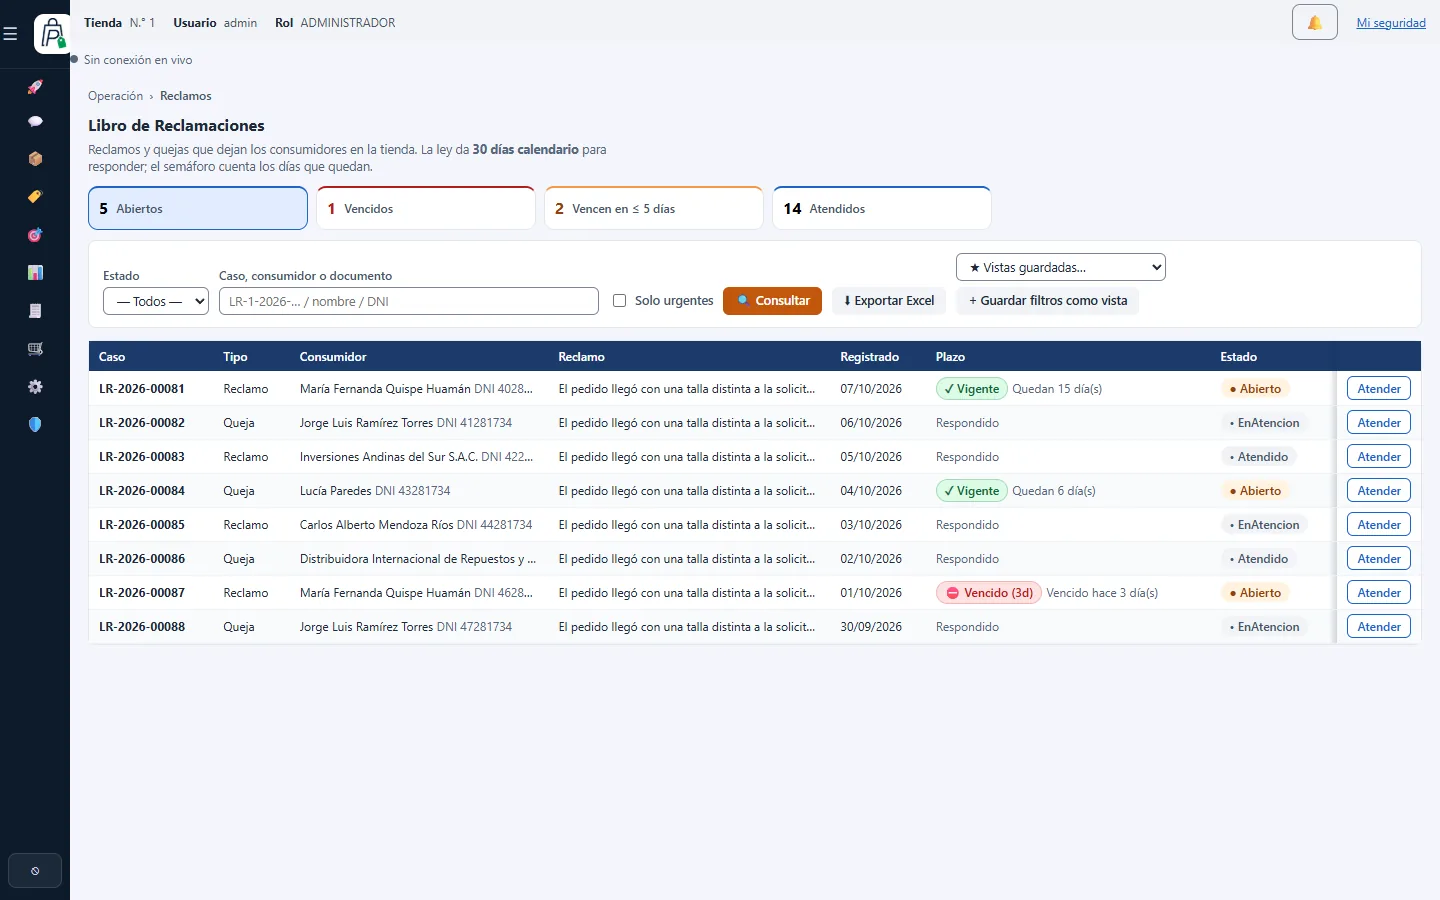Click case number LR-2026-00083

click(142, 457)
